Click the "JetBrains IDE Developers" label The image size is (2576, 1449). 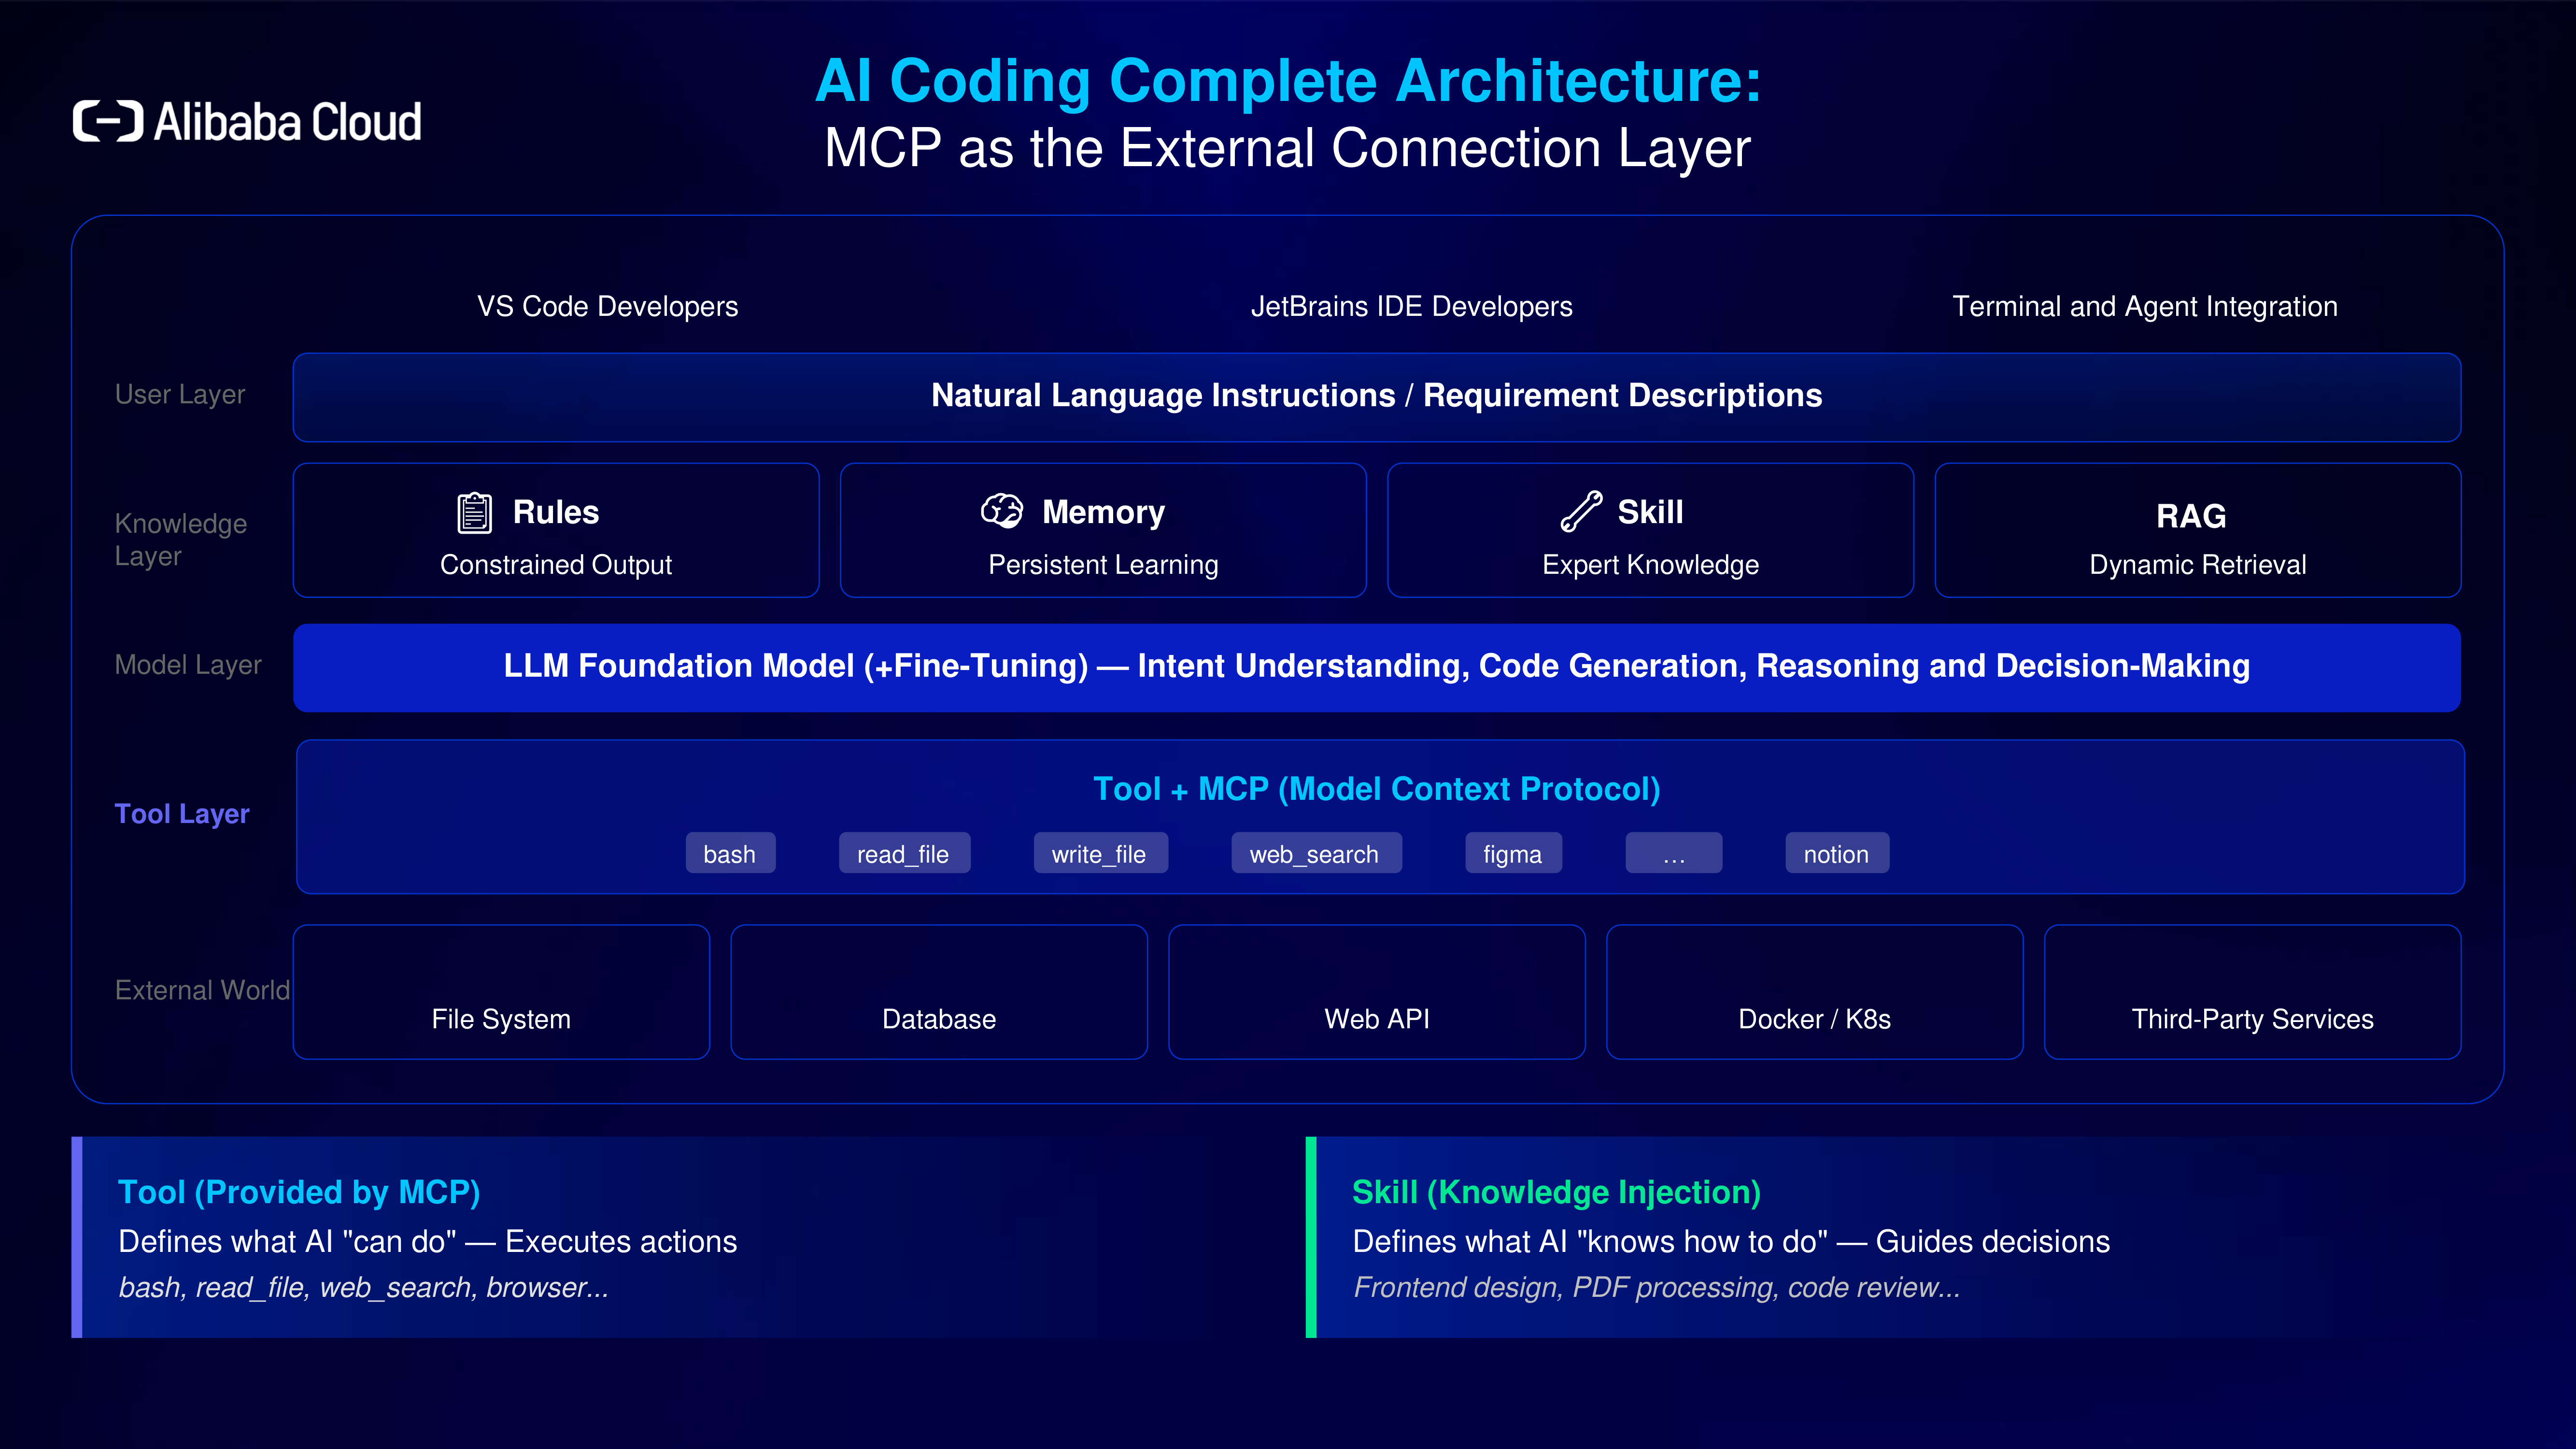click(1412, 306)
